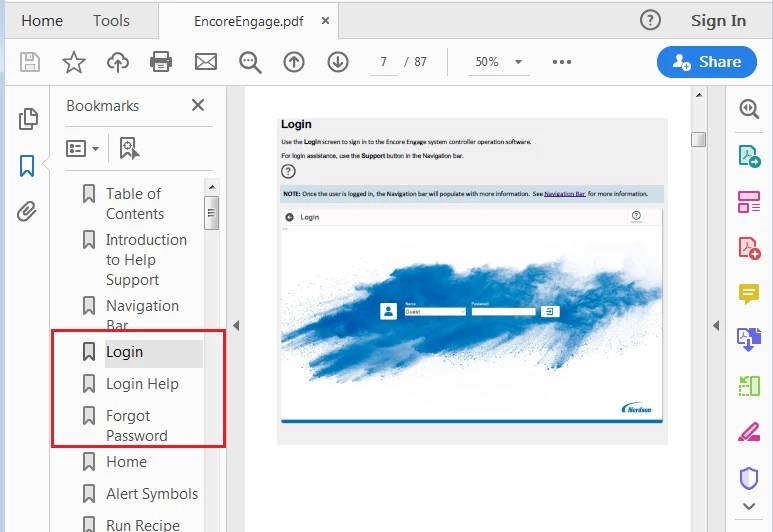Open Create PDF tool icon

(749, 248)
